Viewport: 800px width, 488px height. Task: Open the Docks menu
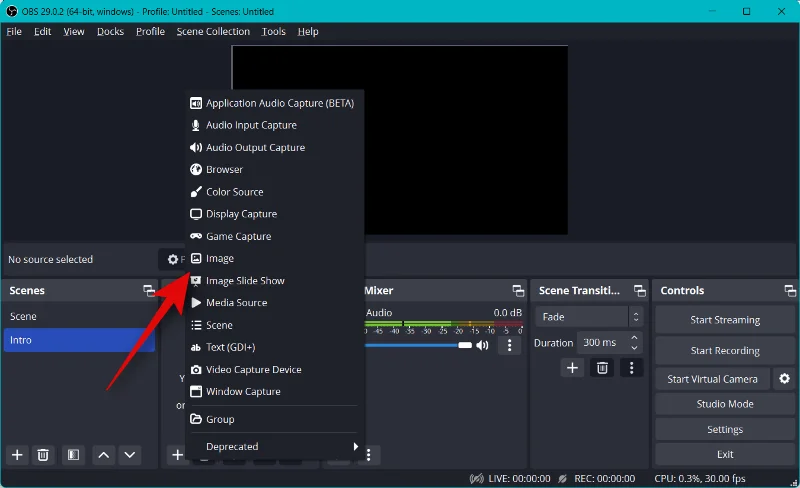[x=110, y=31]
